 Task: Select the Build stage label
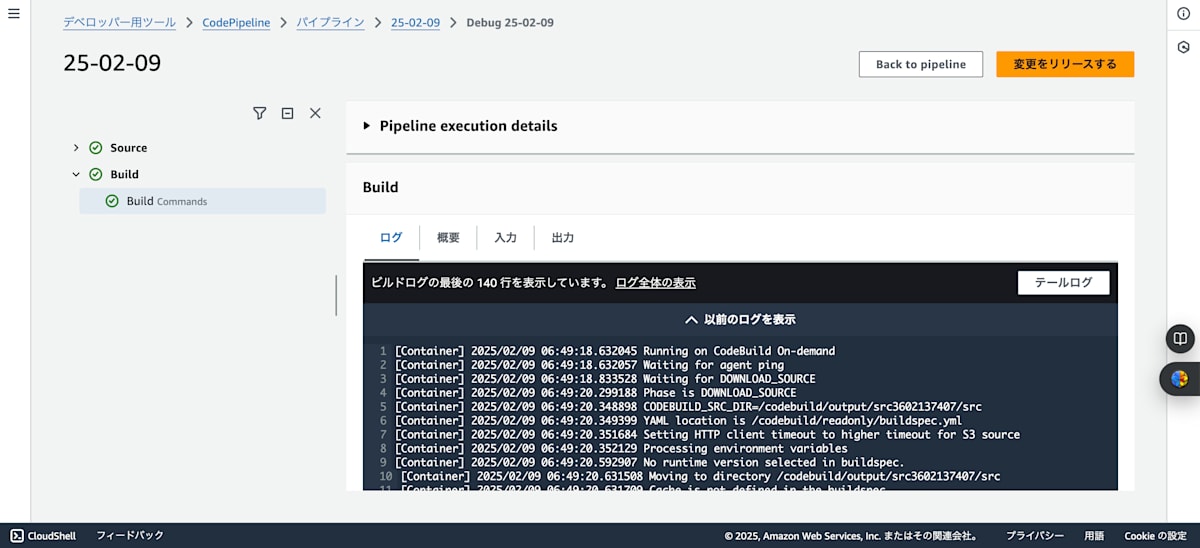tap(124, 174)
